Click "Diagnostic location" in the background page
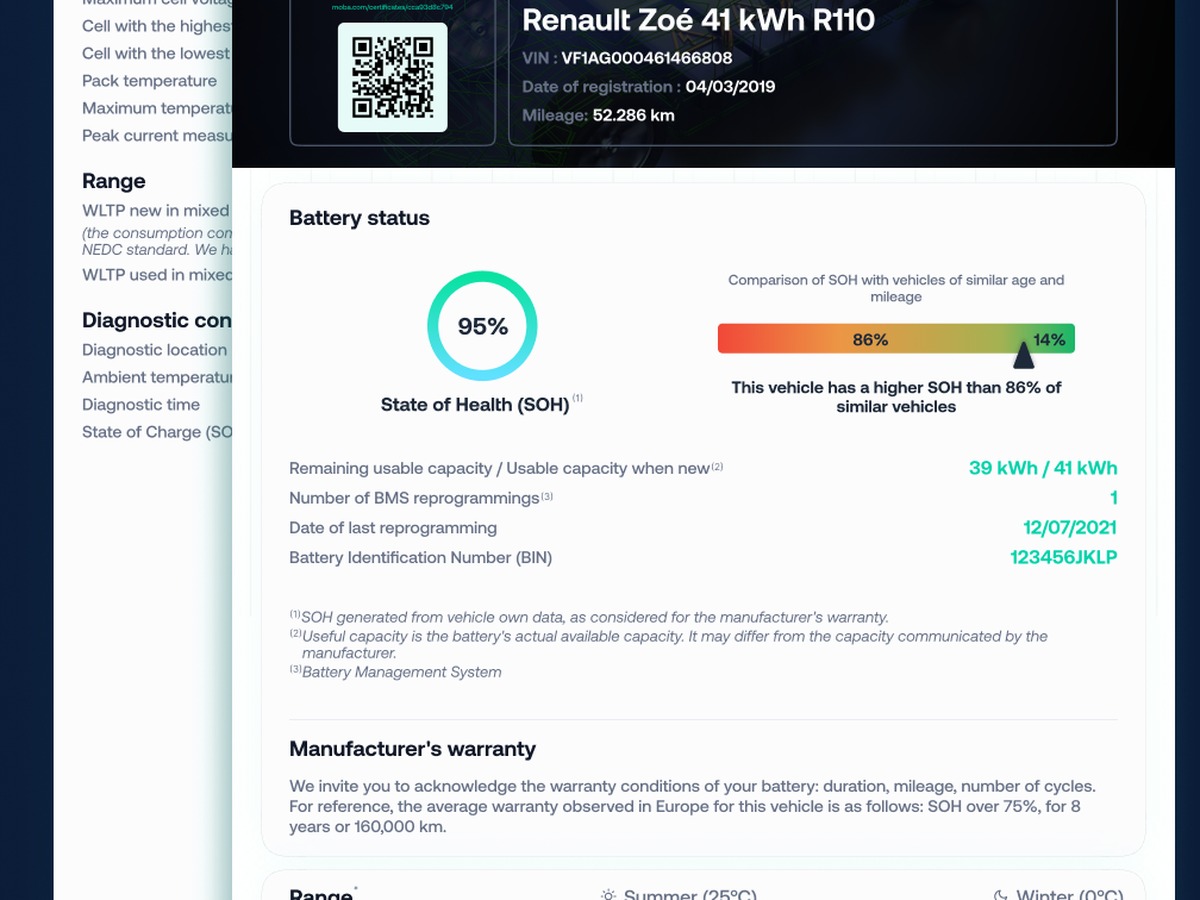The width and height of the screenshot is (1200, 900). (155, 350)
